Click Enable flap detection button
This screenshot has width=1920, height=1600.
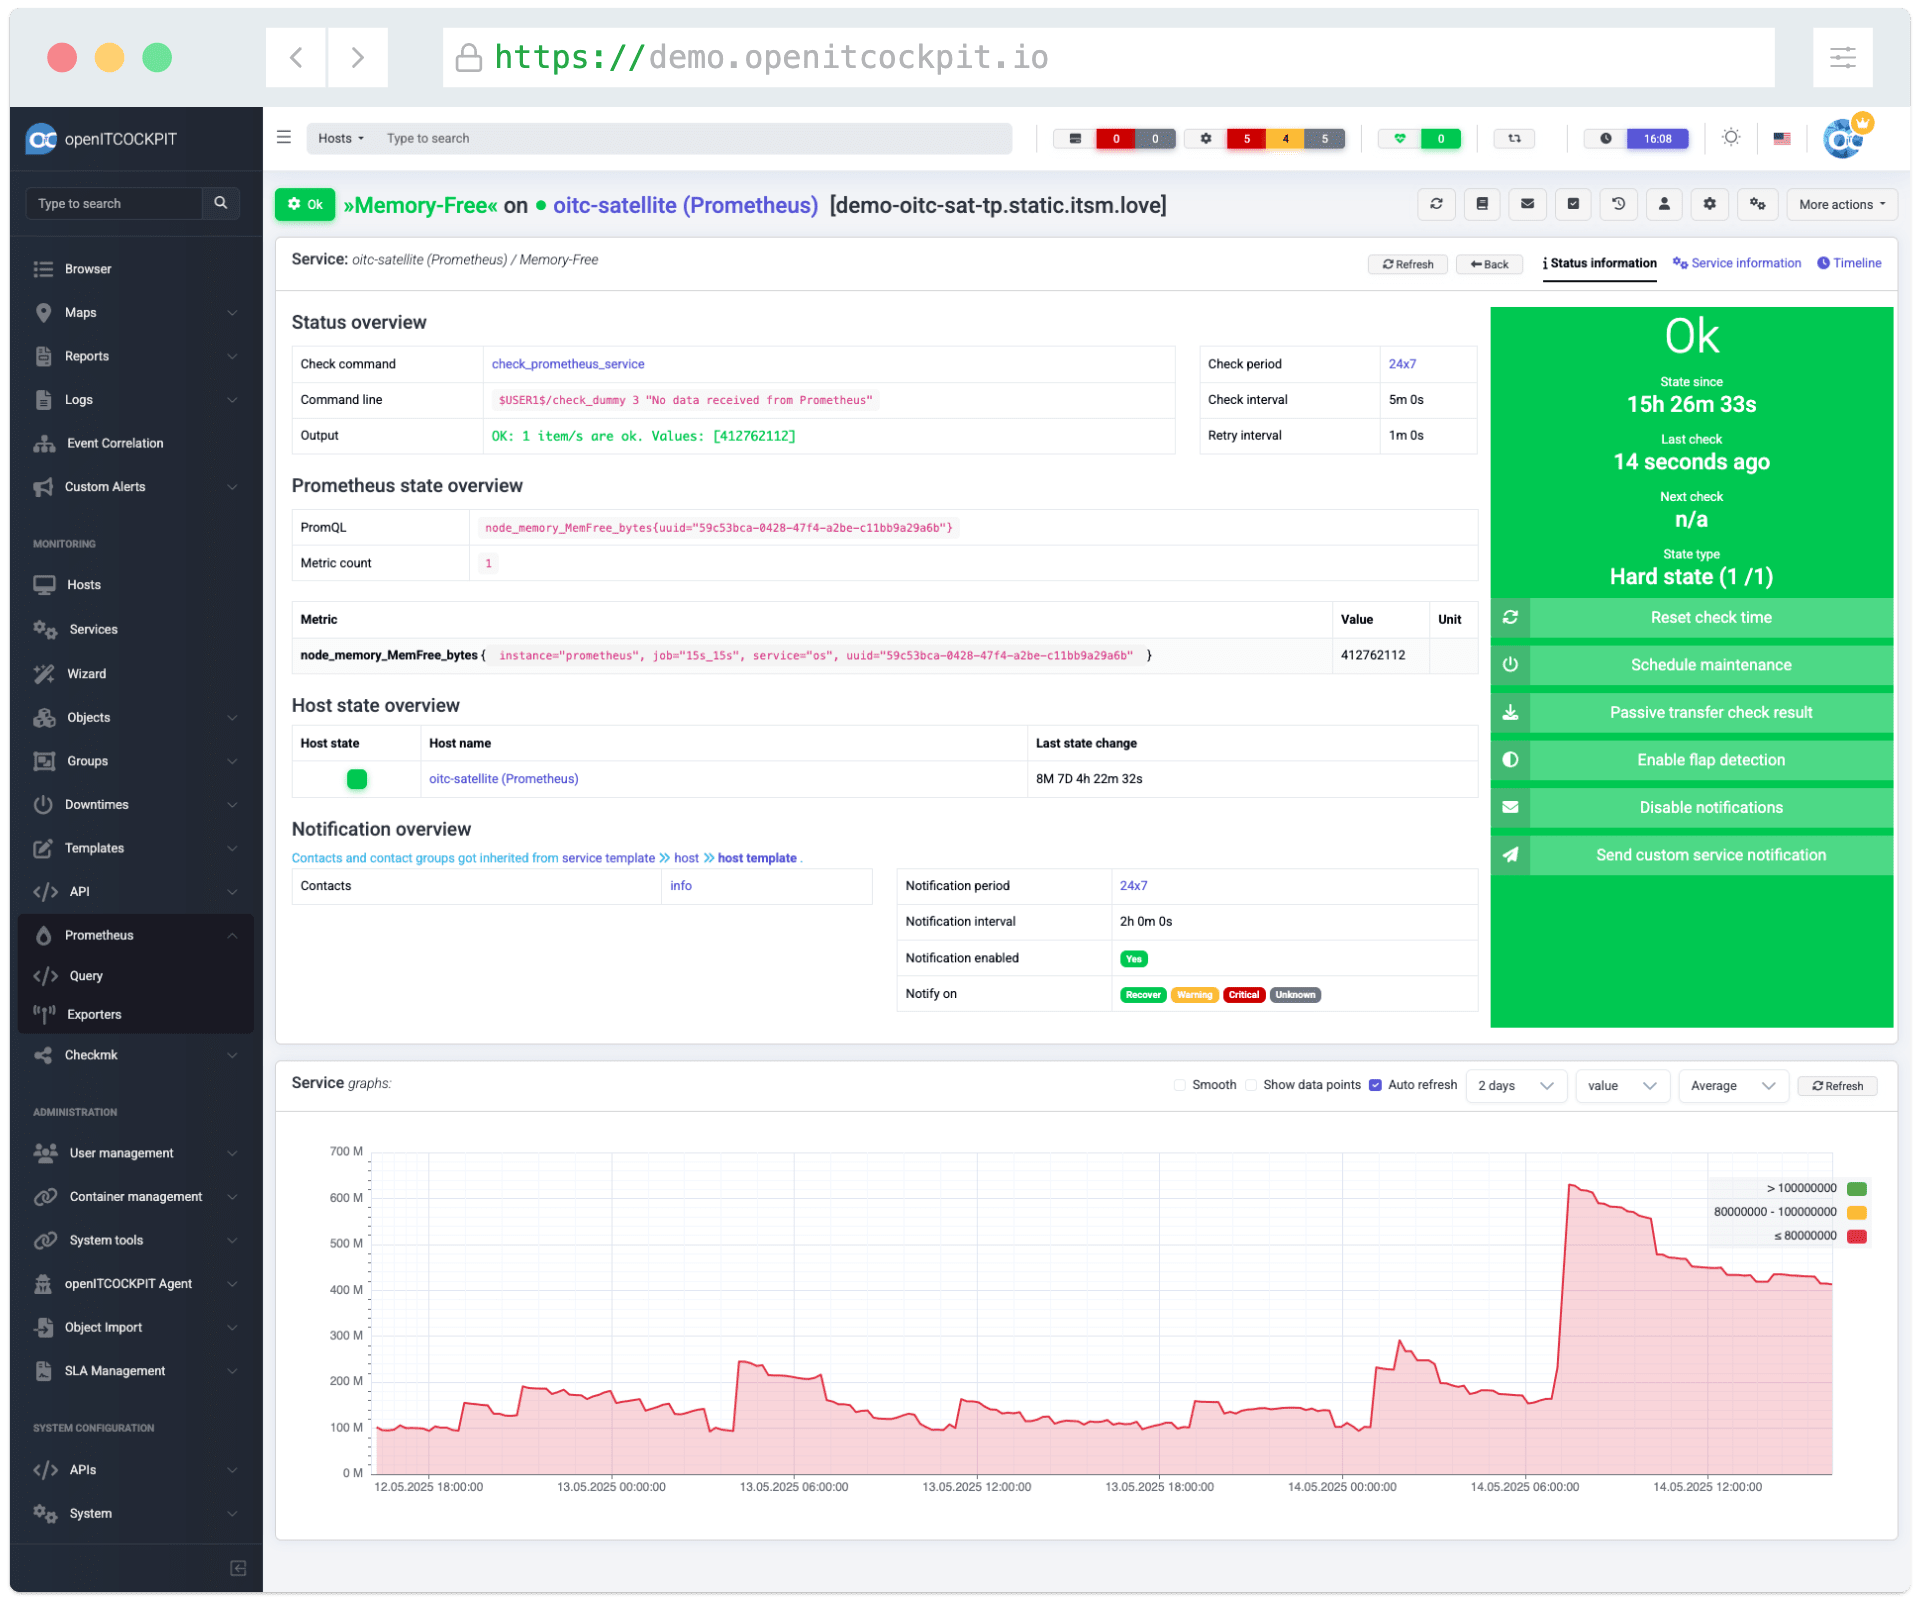click(x=1711, y=760)
